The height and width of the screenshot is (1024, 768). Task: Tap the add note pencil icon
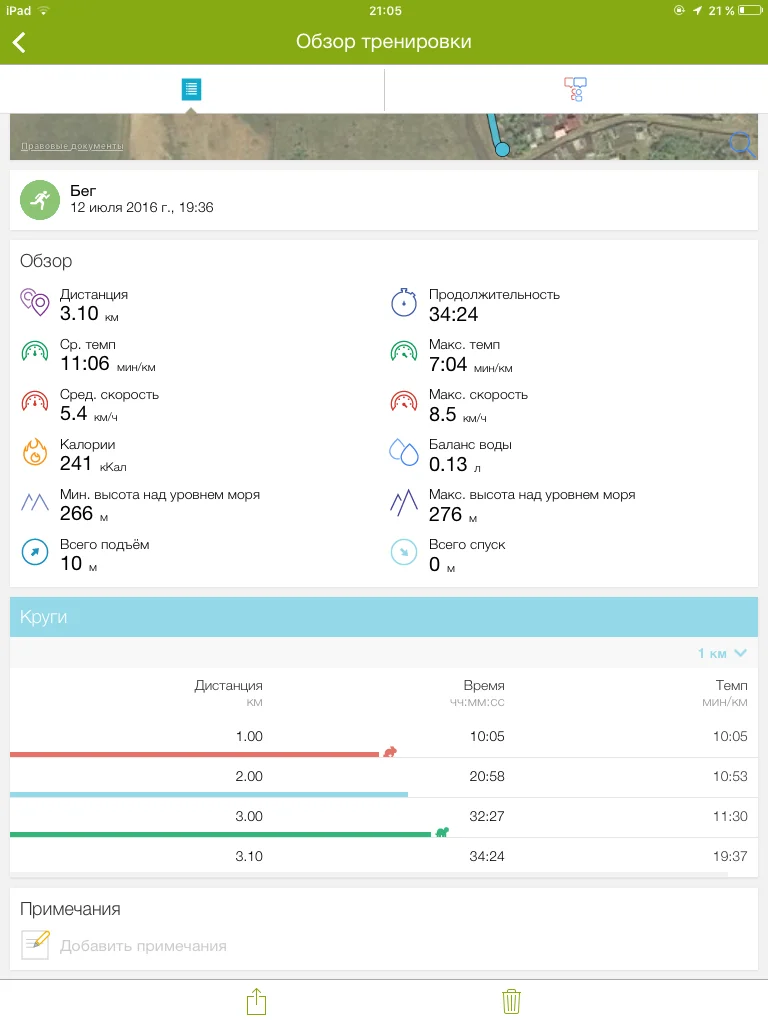click(35, 944)
